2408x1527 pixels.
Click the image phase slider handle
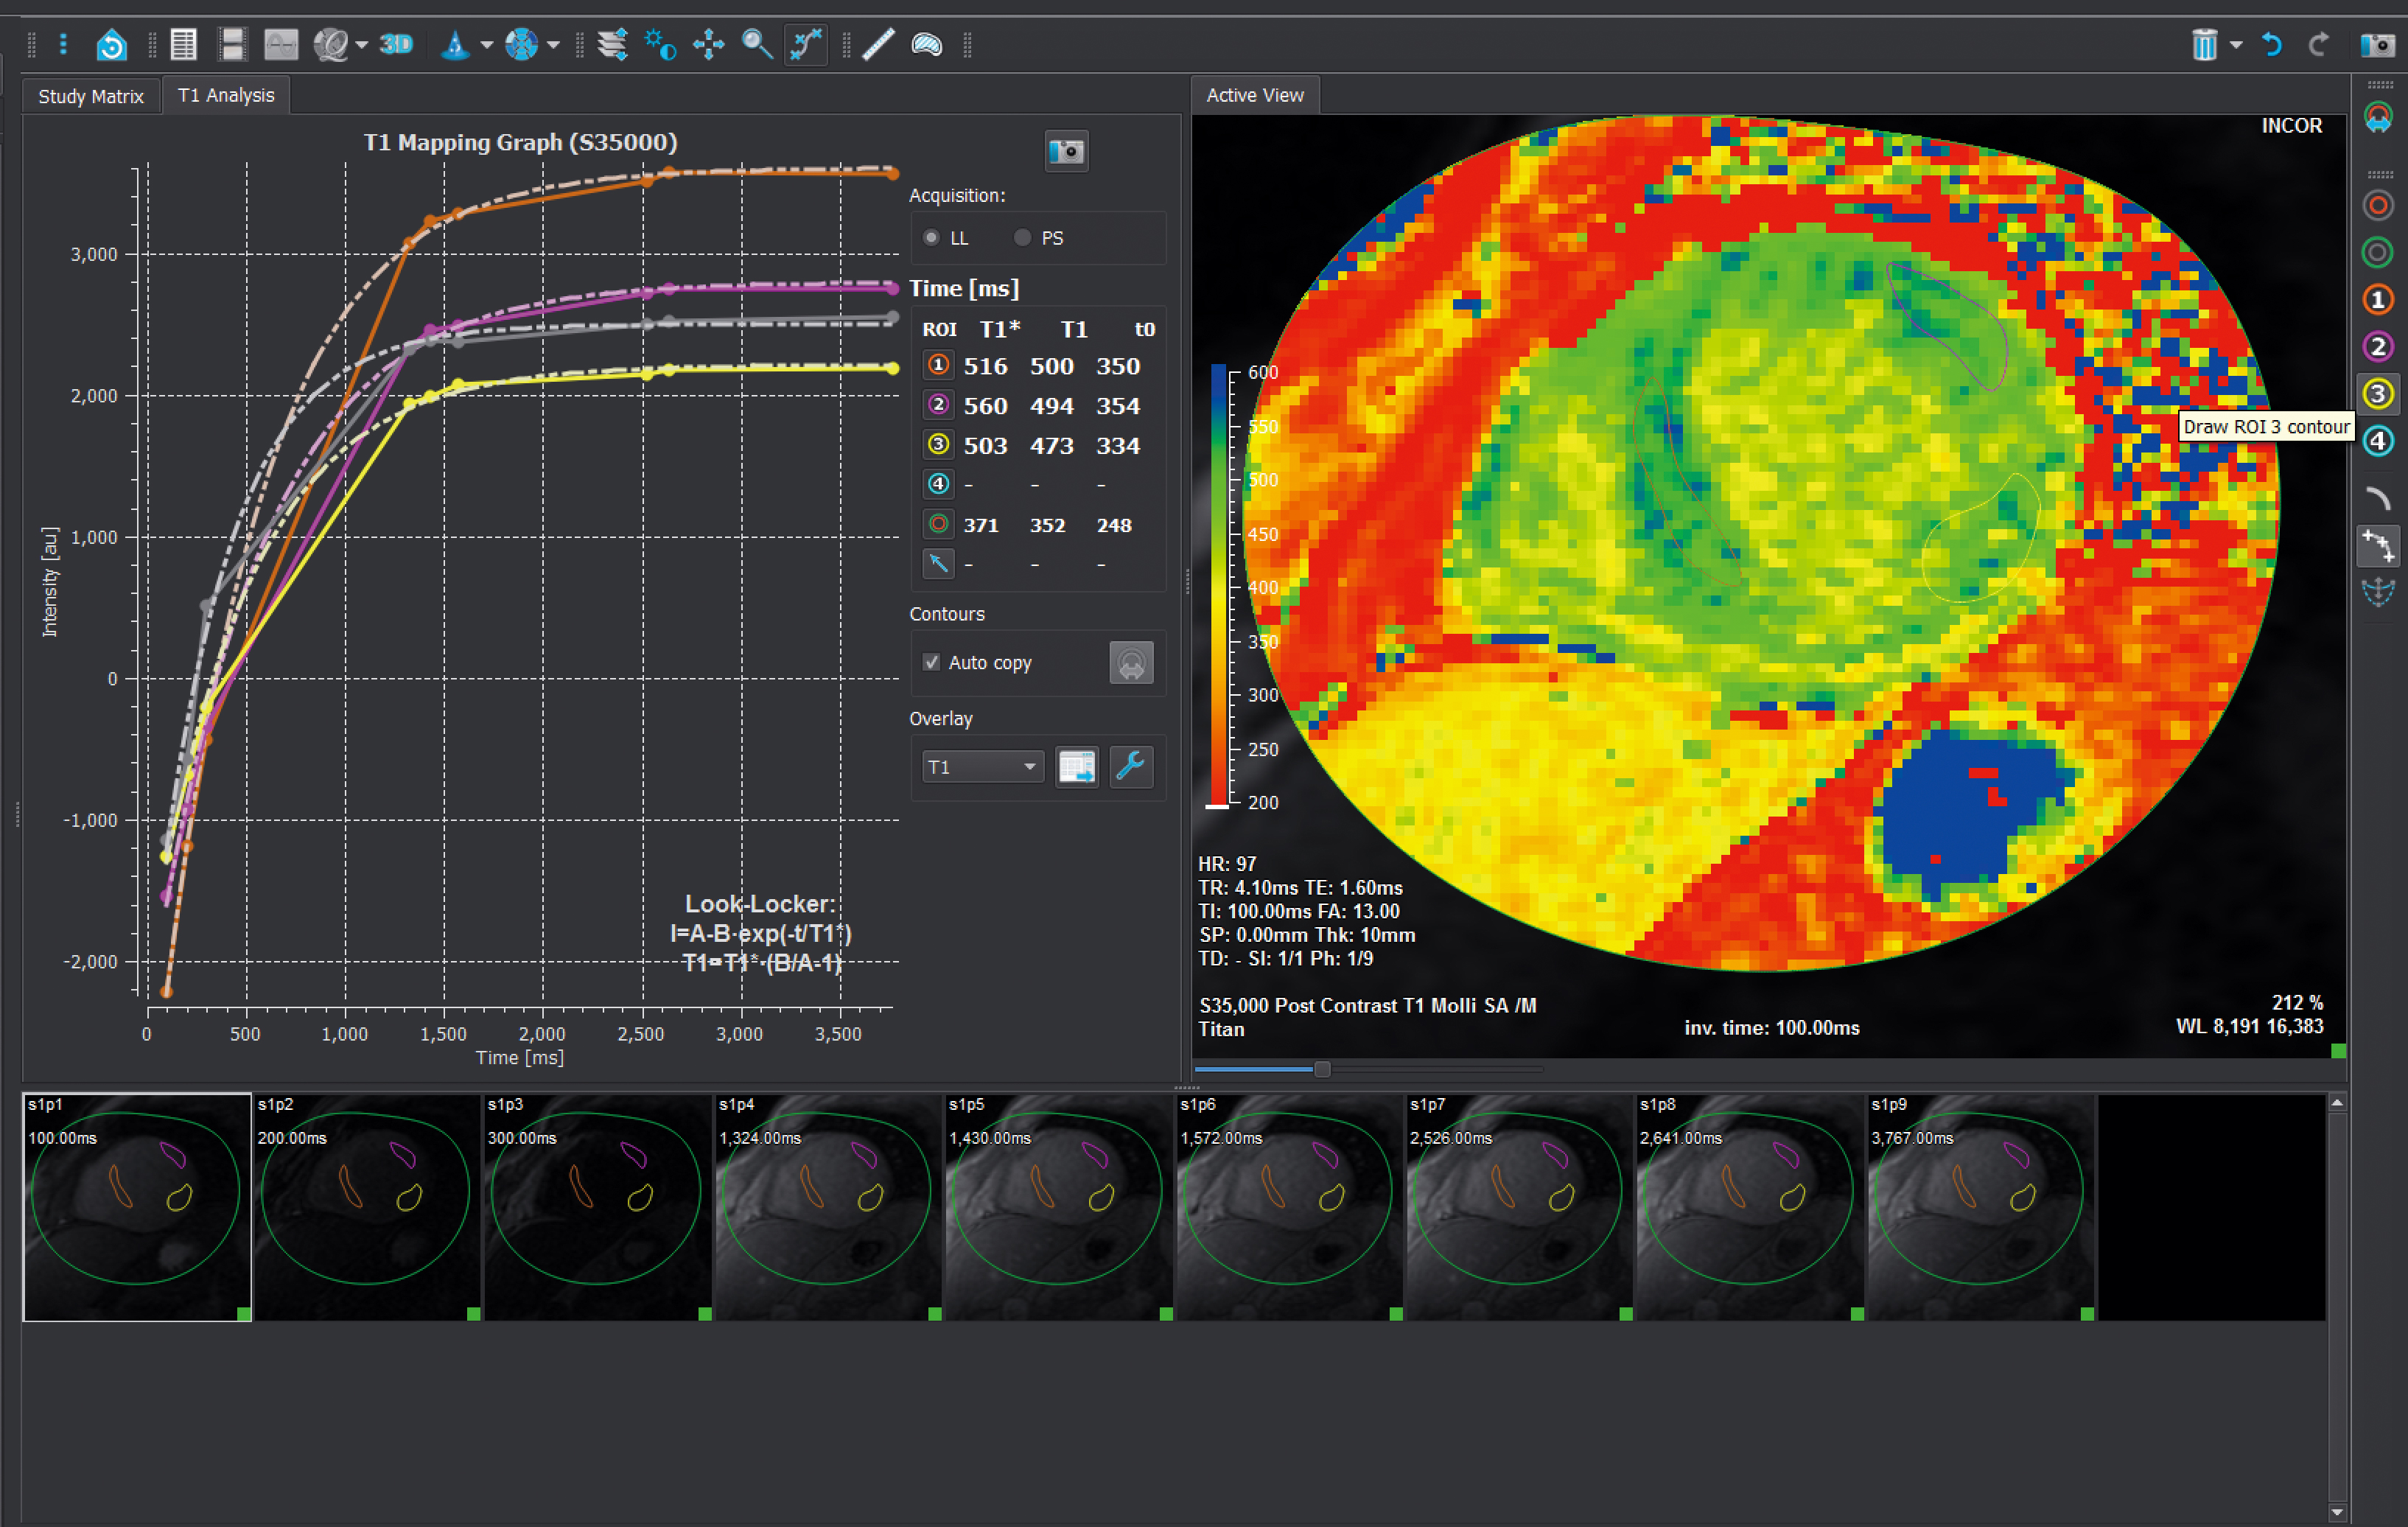point(1322,1069)
